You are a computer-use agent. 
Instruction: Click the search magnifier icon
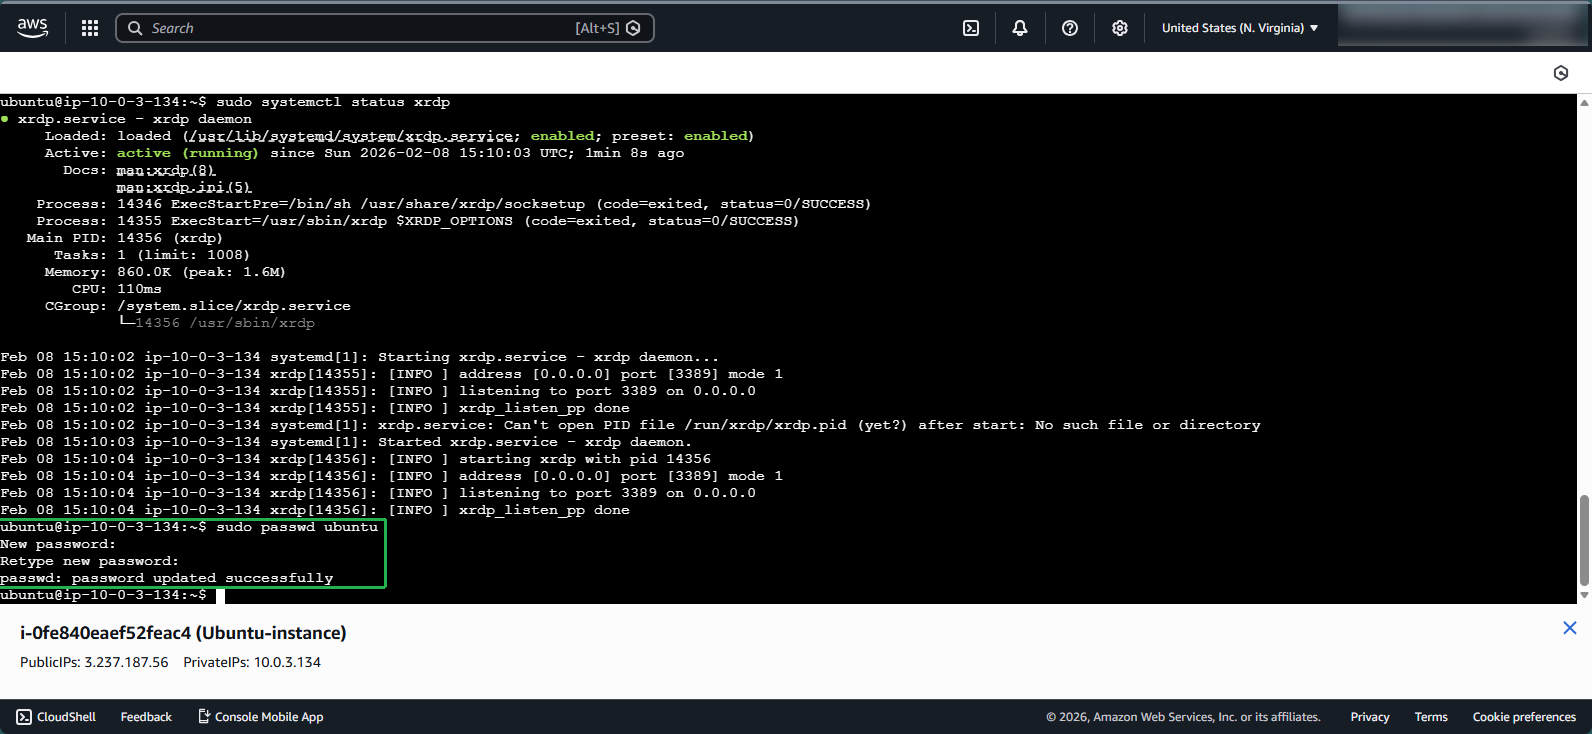(x=135, y=28)
